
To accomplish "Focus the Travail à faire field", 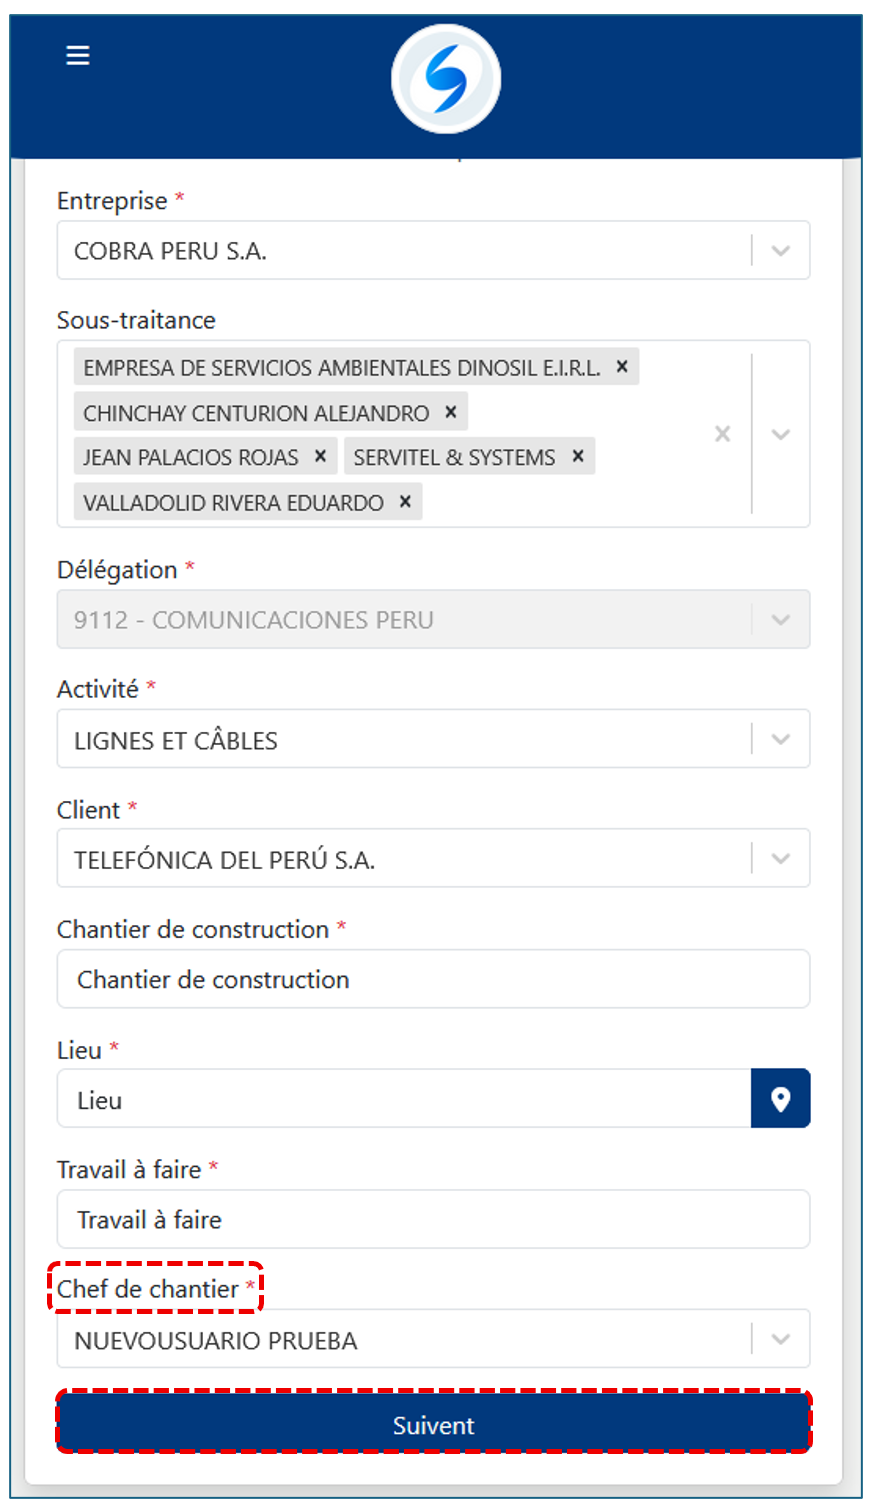I will pyautogui.click(x=433, y=1219).
